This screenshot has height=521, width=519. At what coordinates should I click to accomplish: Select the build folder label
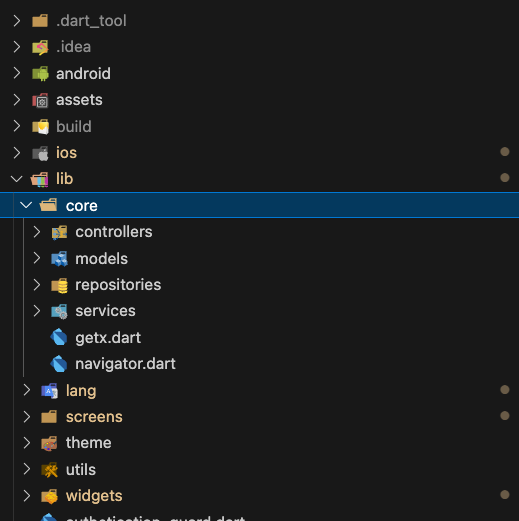[74, 127]
